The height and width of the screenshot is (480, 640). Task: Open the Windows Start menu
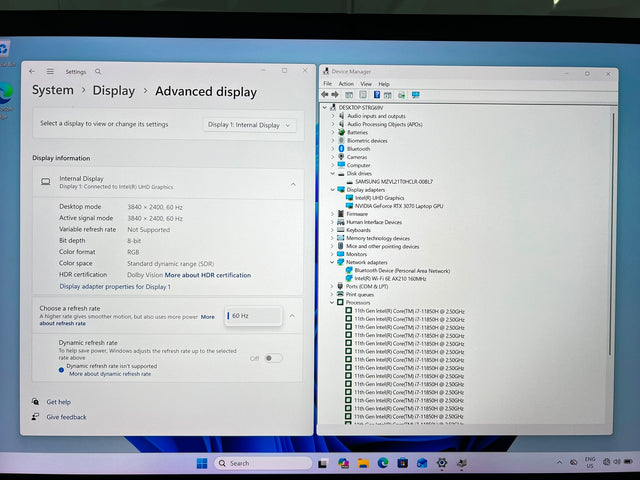point(202,463)
